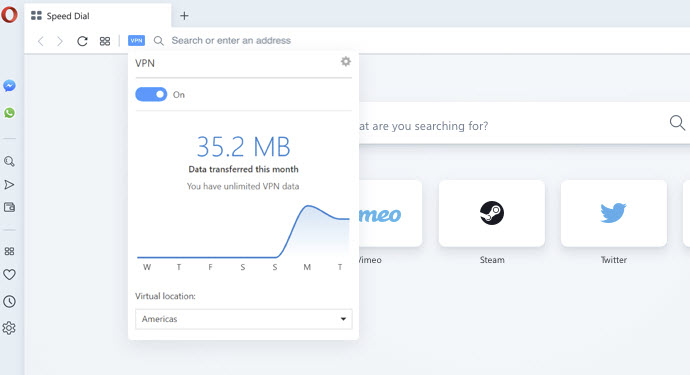
Task: Open the Steam speed dial tile
Action: (x=492, y=213)
